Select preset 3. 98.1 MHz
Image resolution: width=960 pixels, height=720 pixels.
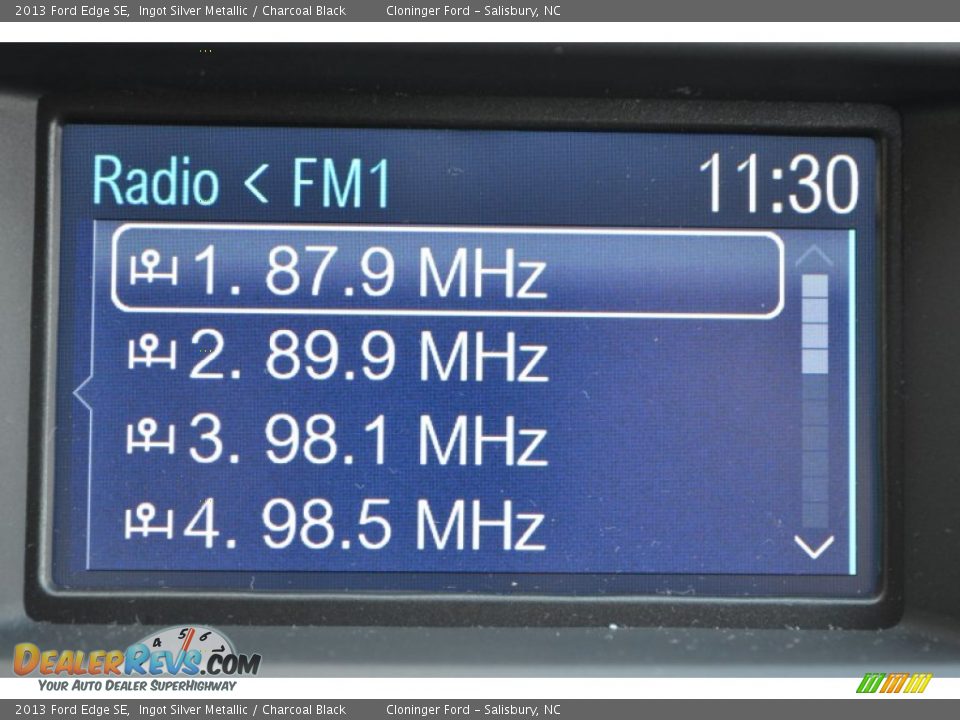pyautogui.click(x=337, y=440)
